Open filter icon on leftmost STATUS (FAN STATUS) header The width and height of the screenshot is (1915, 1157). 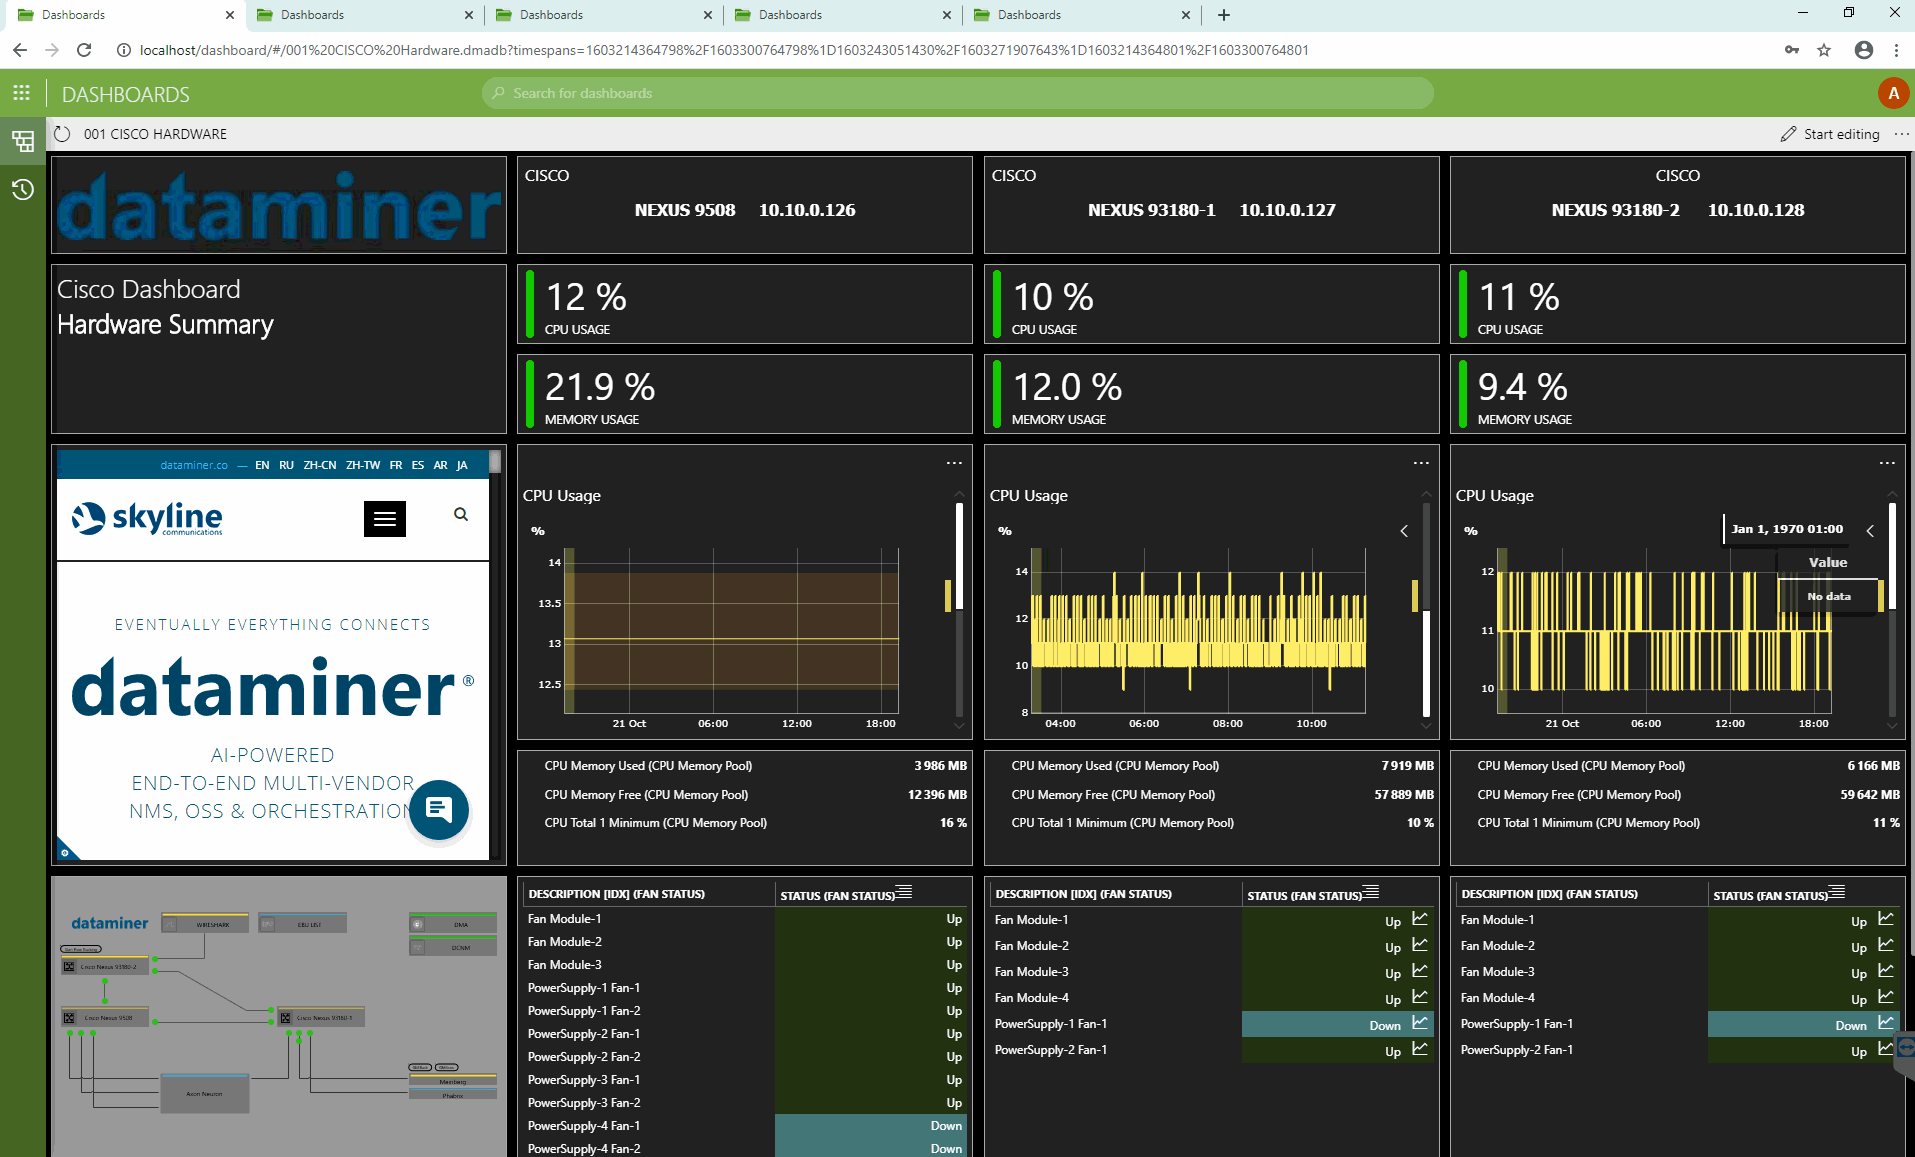coord(904,891)
